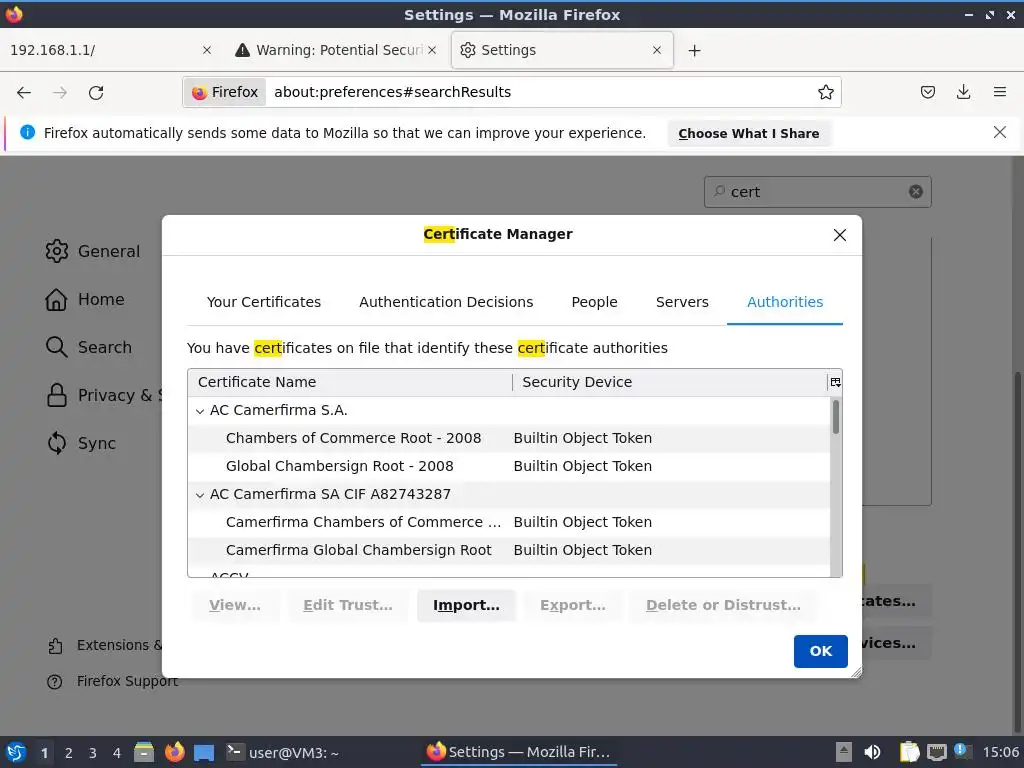This screenshot has height=768, width=1024.
Task: Switch to Your Certificates tab
Action: [x=264, y=302]
